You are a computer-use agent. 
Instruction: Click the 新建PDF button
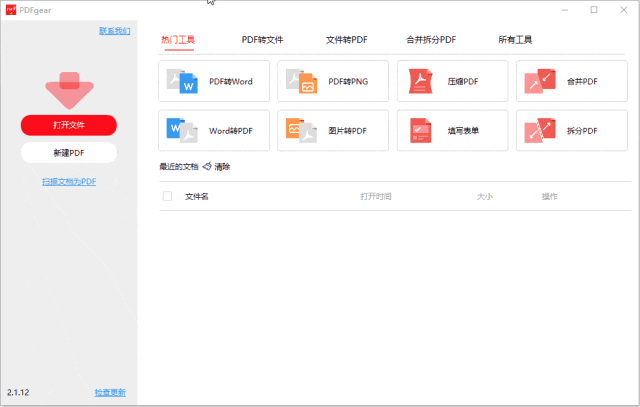(69, 152)
